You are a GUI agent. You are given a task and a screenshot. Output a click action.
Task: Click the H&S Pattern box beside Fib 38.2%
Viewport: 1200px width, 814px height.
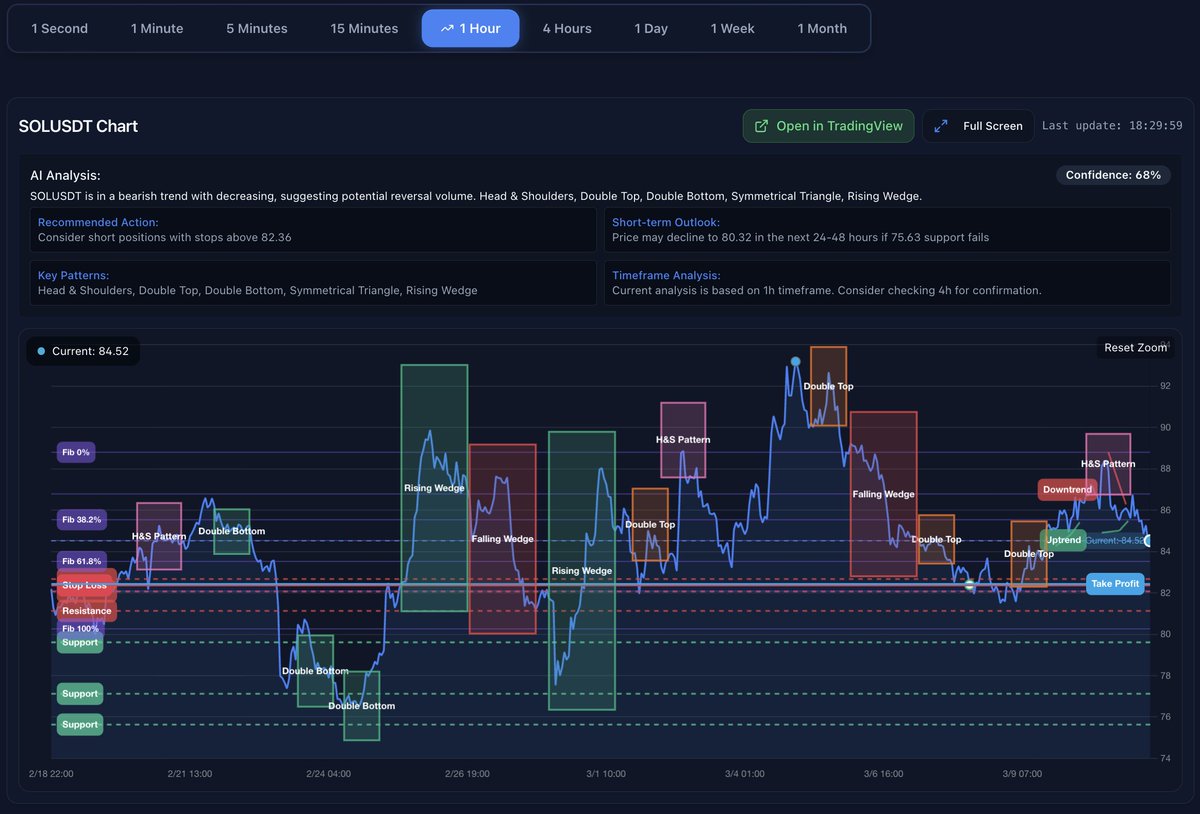[159, 536]
